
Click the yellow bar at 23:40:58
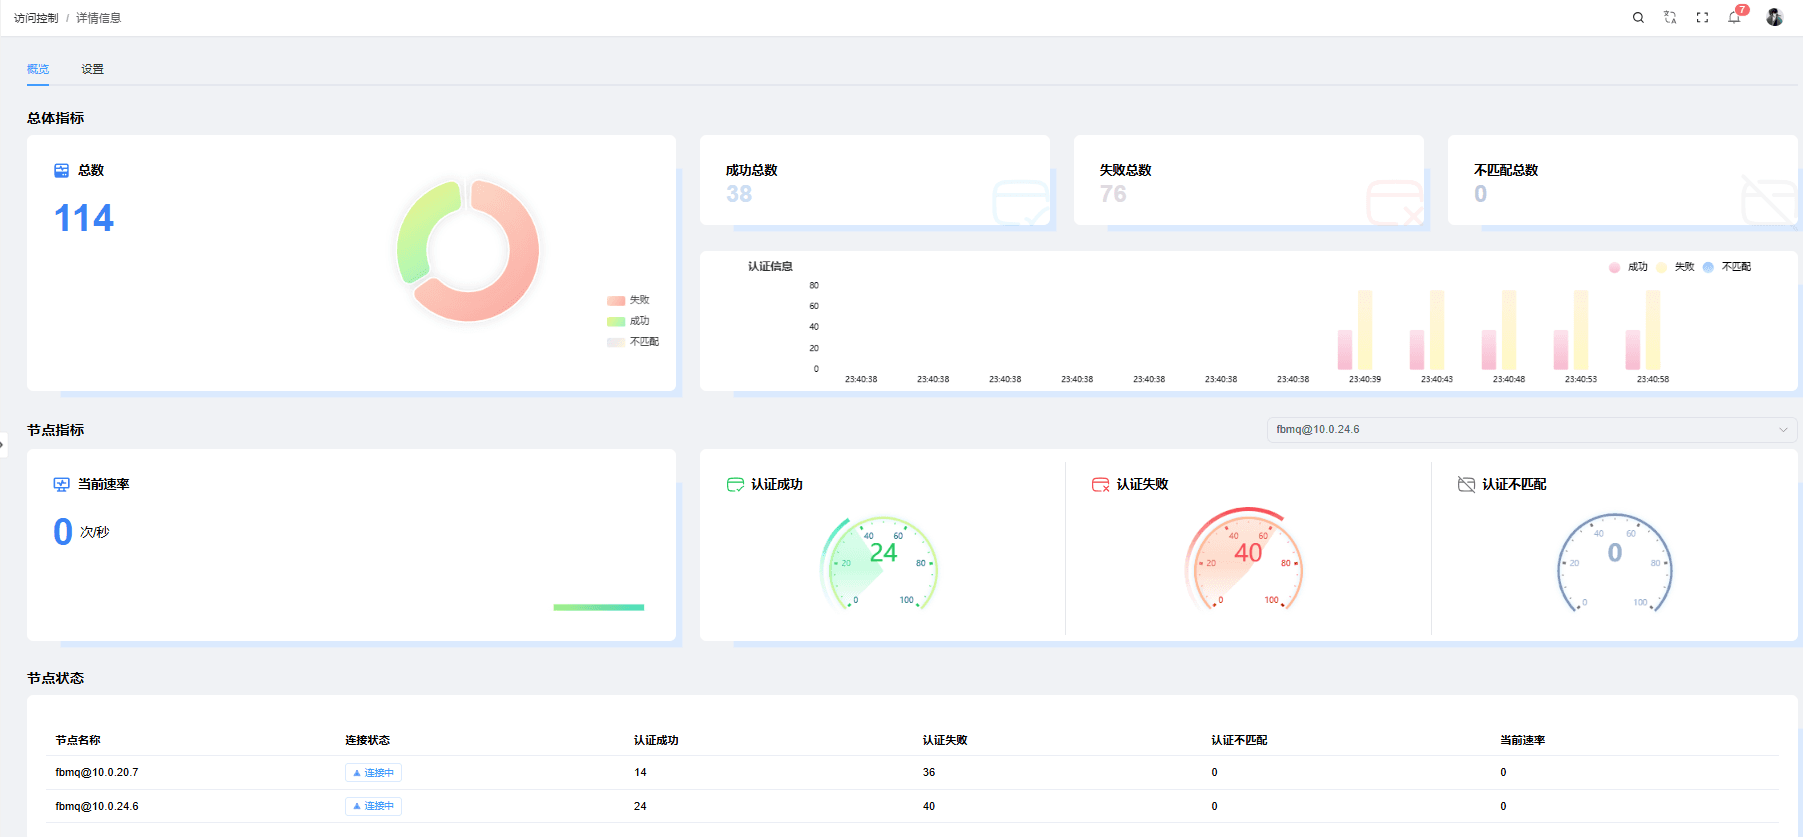pyautogui.click(x=1653, y=330)
